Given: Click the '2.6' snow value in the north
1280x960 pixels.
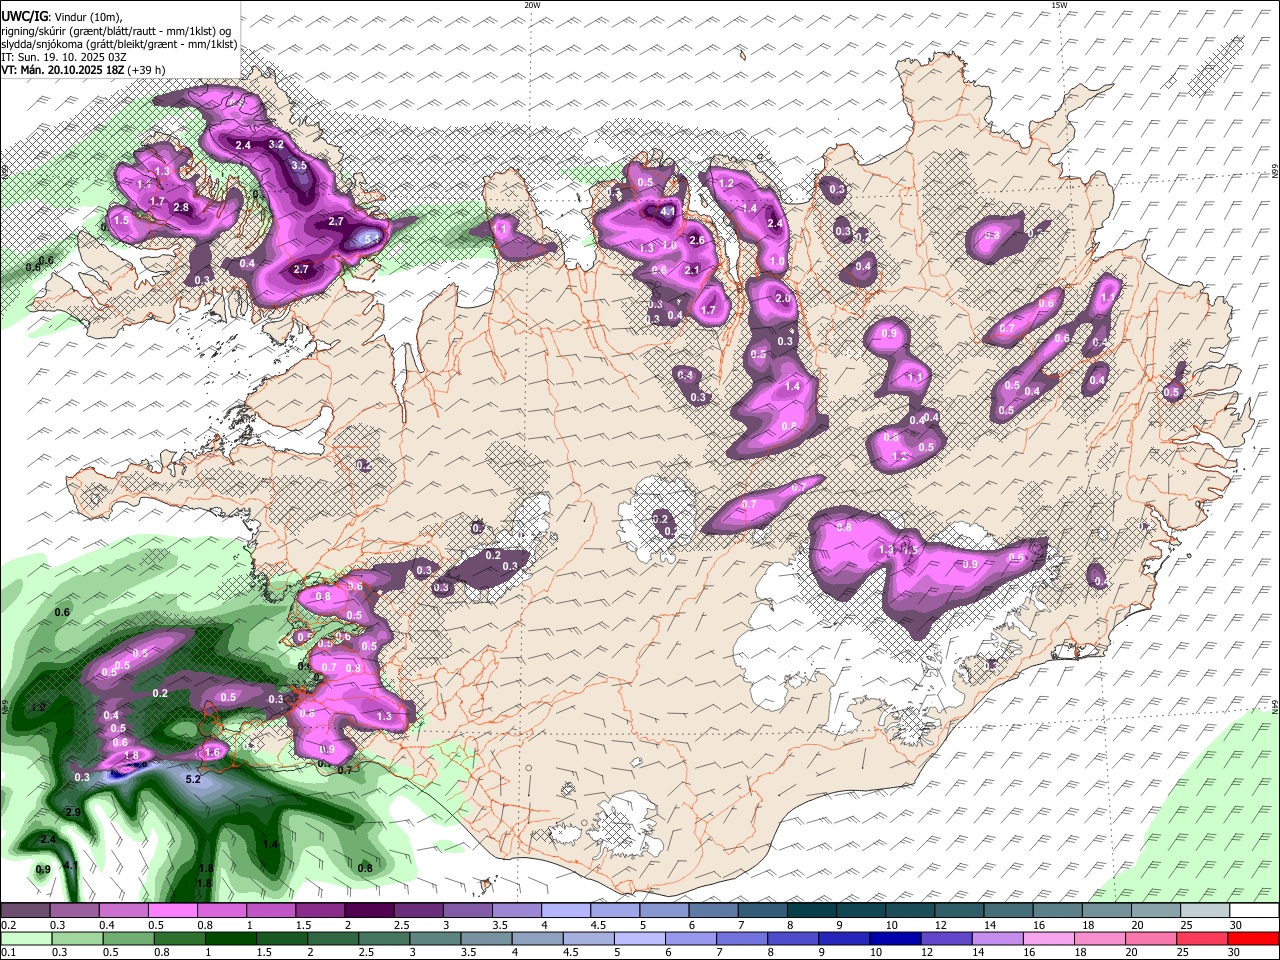Looking at the screenshot, I should [697, 240].
